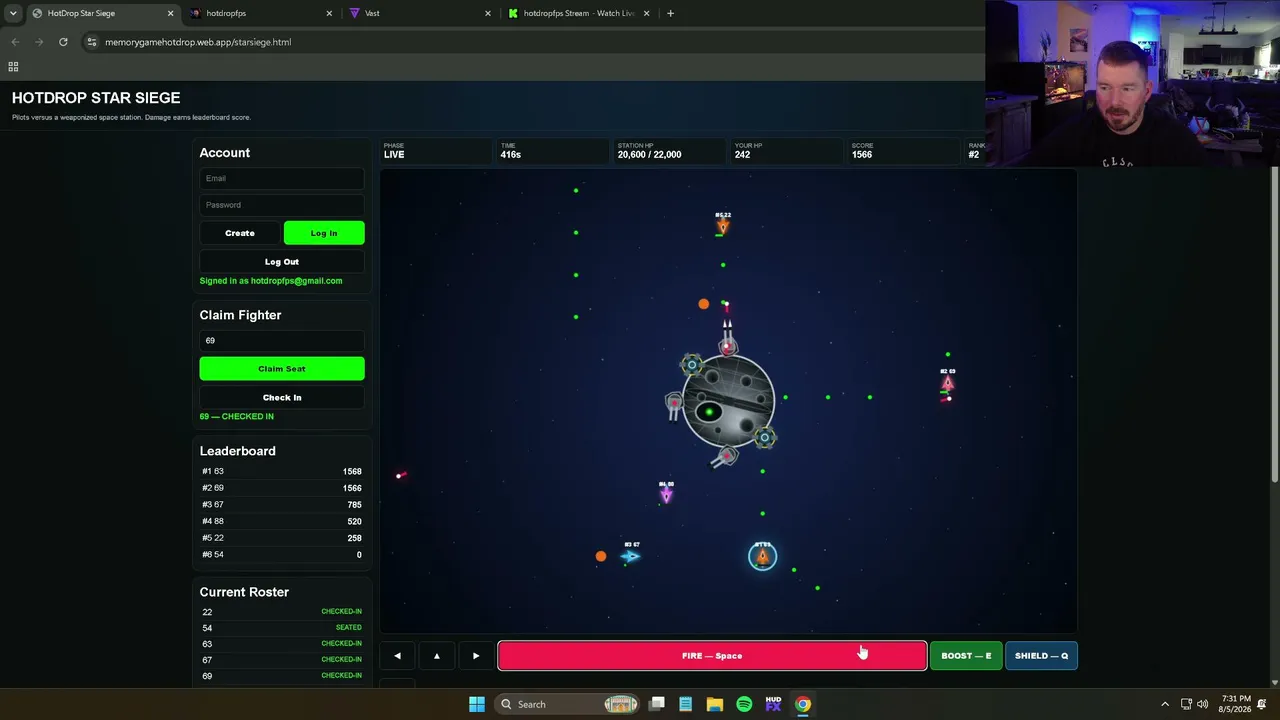The image size is (1280, 720).
Task: Close the hotdropfps Stream tab
Action: point(646,13)
